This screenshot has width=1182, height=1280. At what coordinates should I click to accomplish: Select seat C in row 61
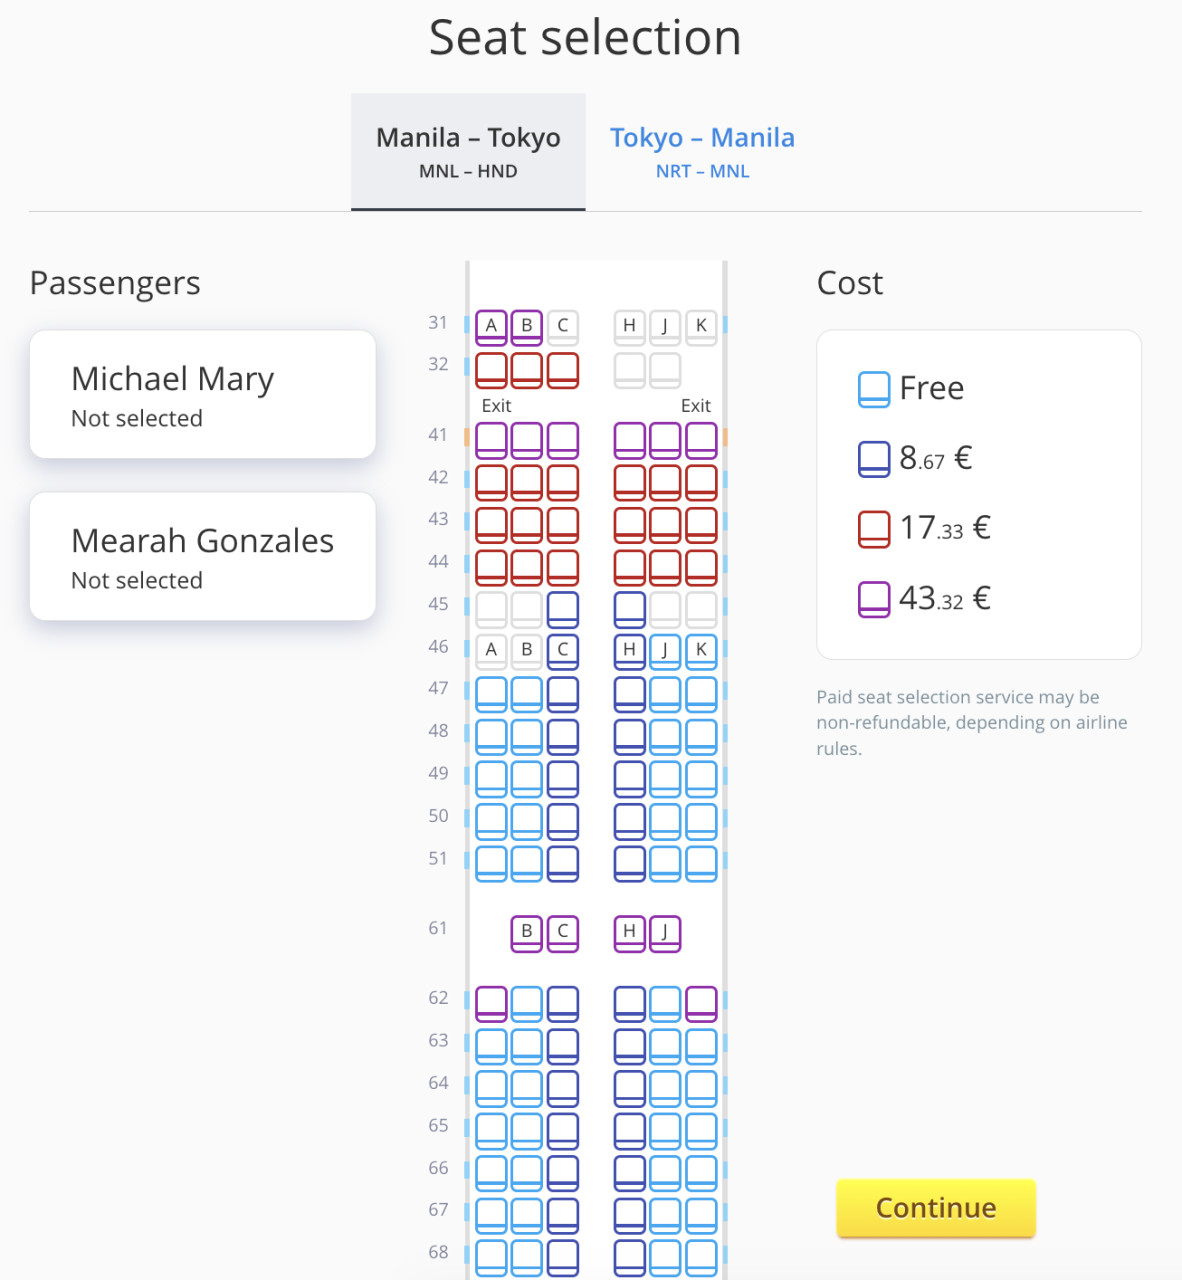[x=563, y=932]
